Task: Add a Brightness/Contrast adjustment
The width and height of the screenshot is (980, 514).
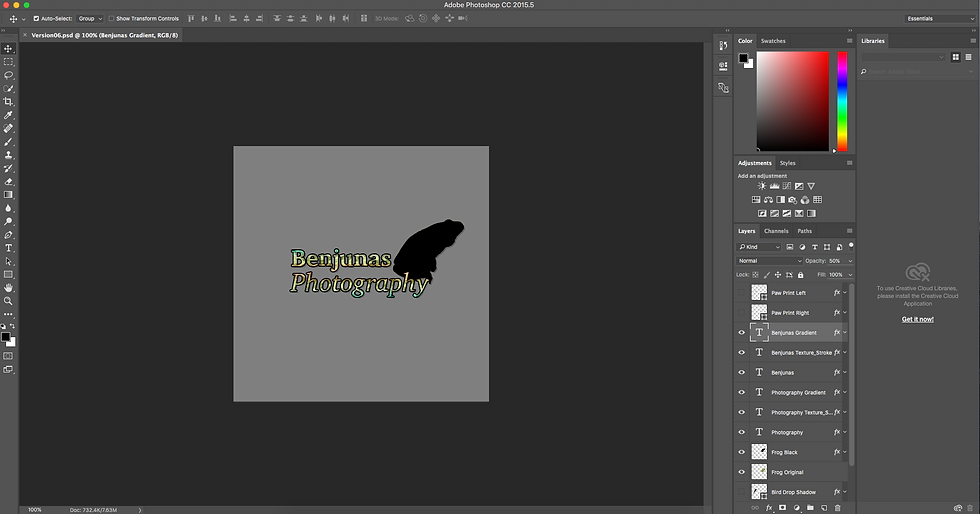Action: [762, 186]
